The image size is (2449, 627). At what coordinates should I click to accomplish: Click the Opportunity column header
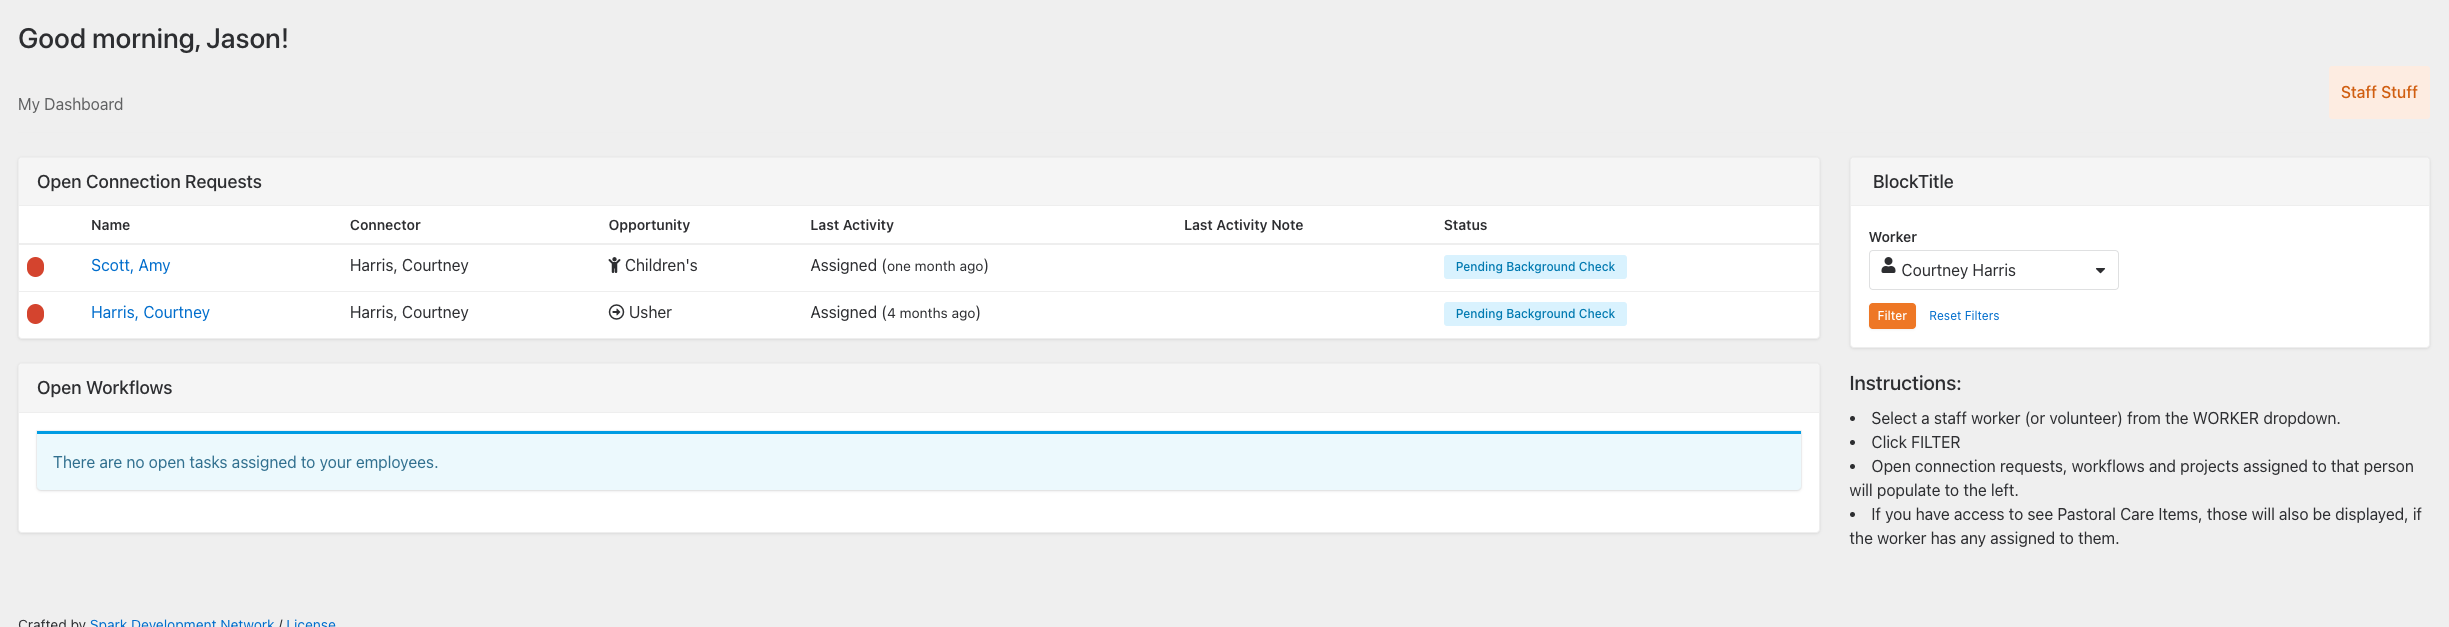pos(648,225)
